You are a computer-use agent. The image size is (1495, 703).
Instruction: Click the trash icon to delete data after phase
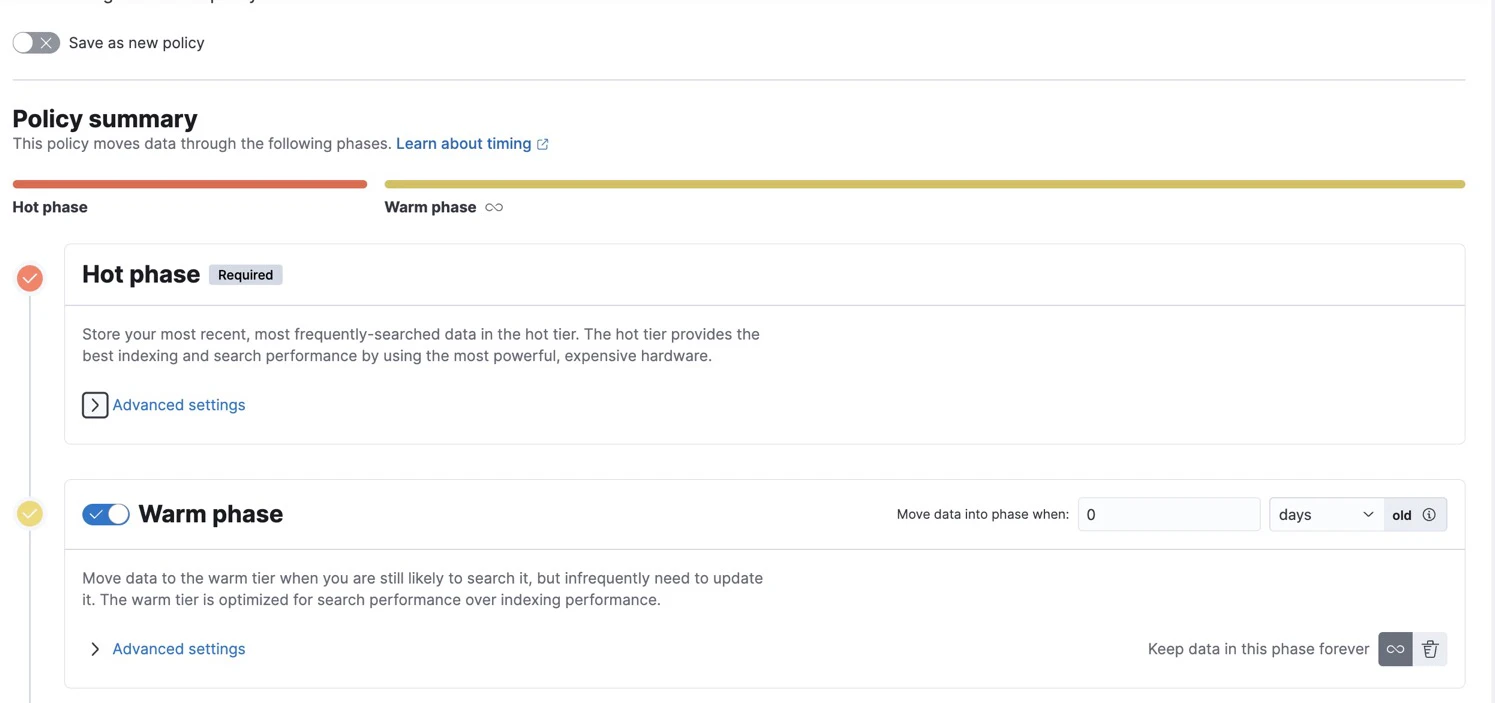tap(1430, 649)
